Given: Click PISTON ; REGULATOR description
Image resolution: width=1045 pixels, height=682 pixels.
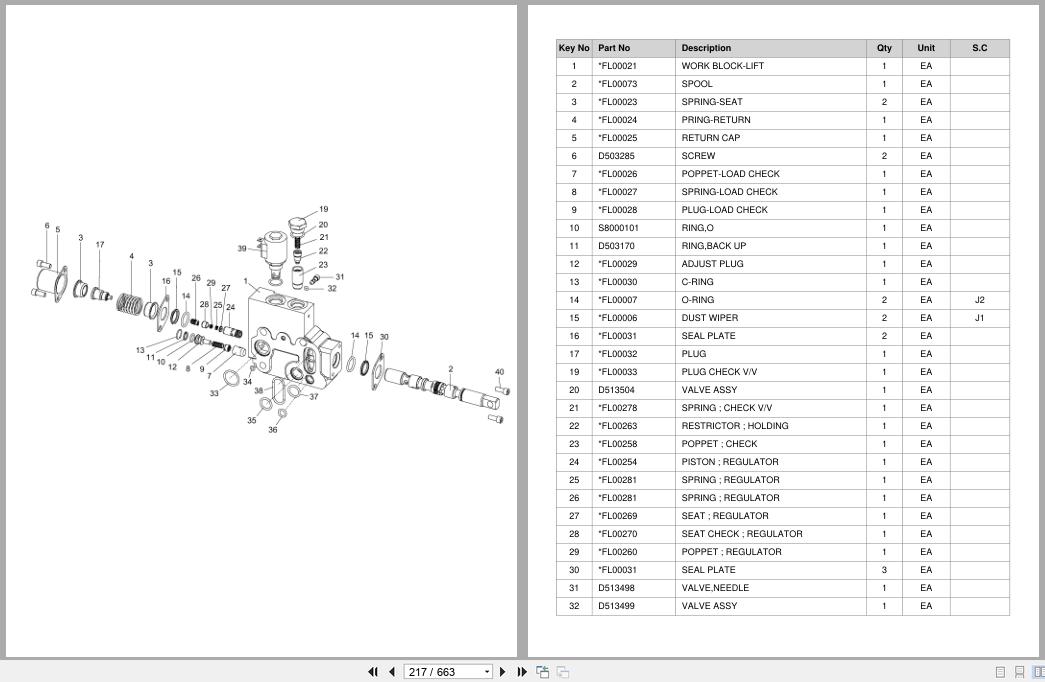Looking at the screenshot, I should pyautogui.click(x=730, y=462).
